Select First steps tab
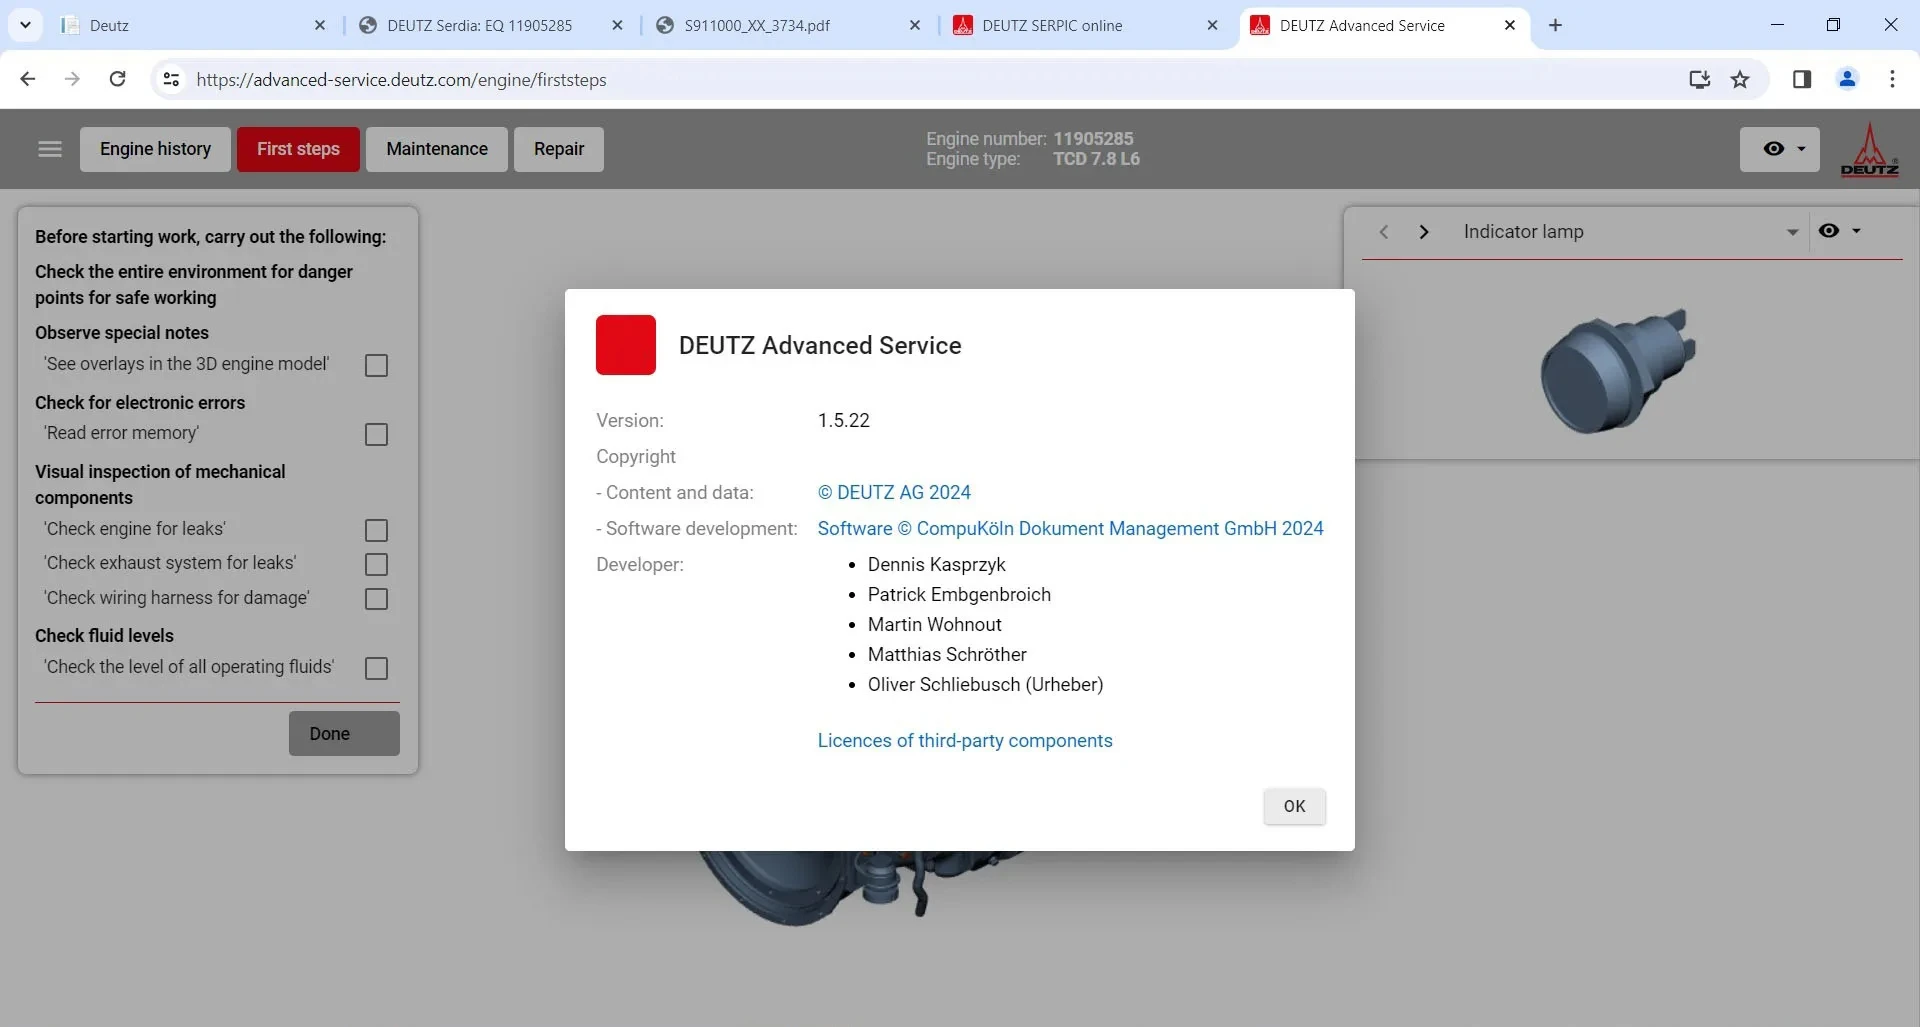Screen dimensions: 1920x1027 pyautogui.click(x=298, y=149)
